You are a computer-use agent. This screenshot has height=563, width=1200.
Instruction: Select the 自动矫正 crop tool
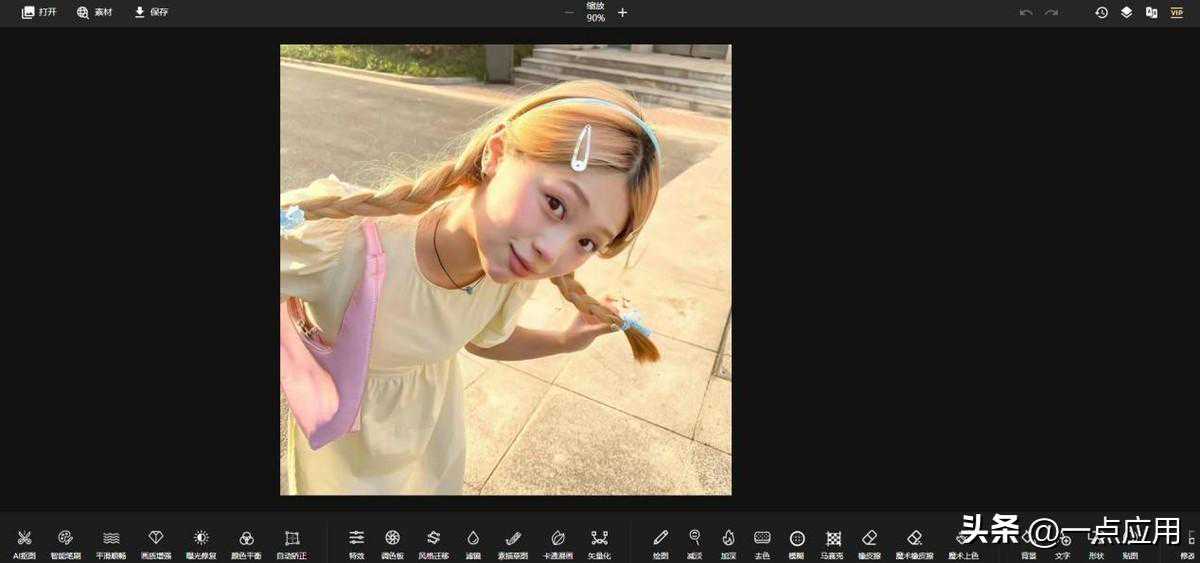(x=292, y=544)
